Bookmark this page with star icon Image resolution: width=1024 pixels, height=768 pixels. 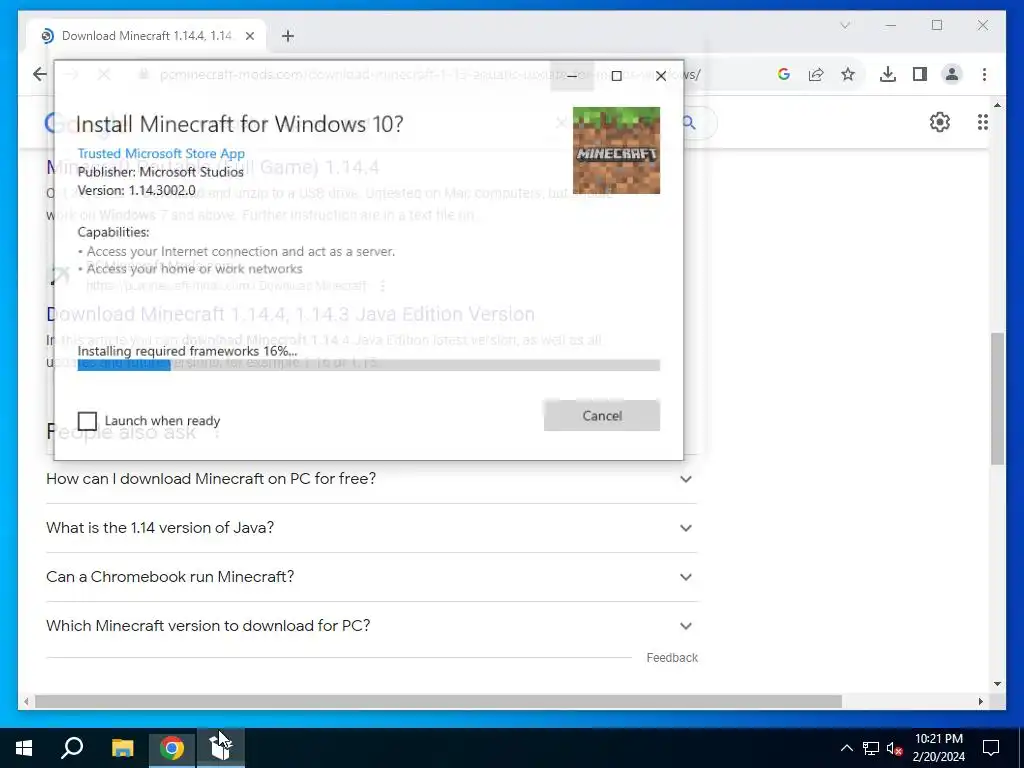(848, 74)
